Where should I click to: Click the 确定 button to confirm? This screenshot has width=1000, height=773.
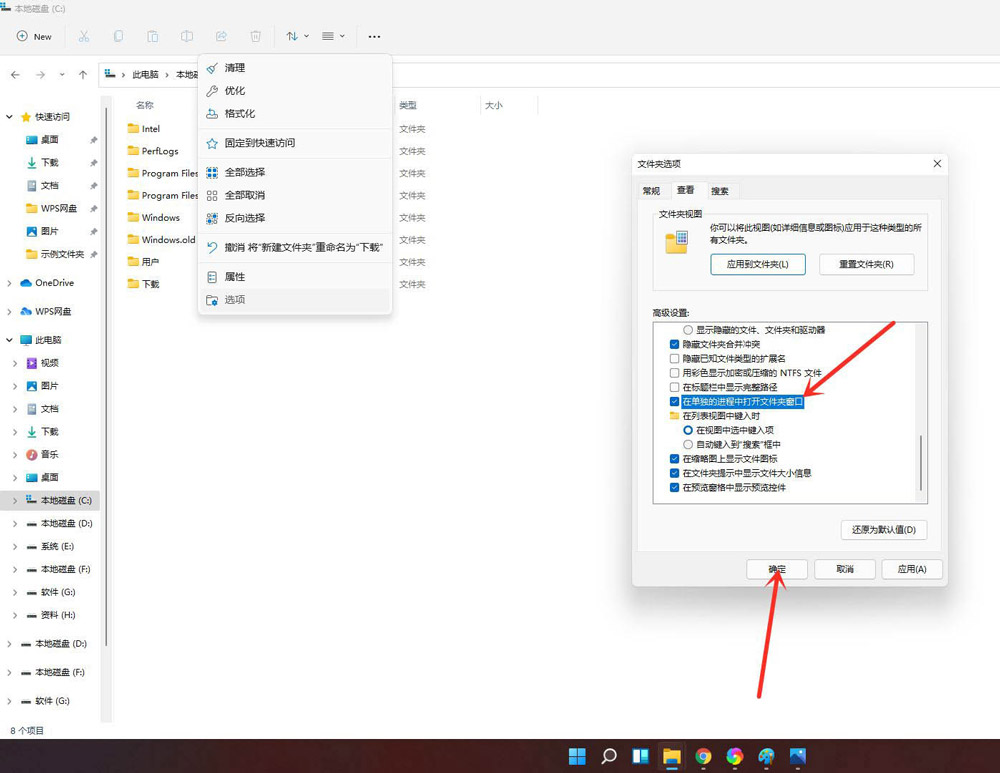click(x=776, y=568)
